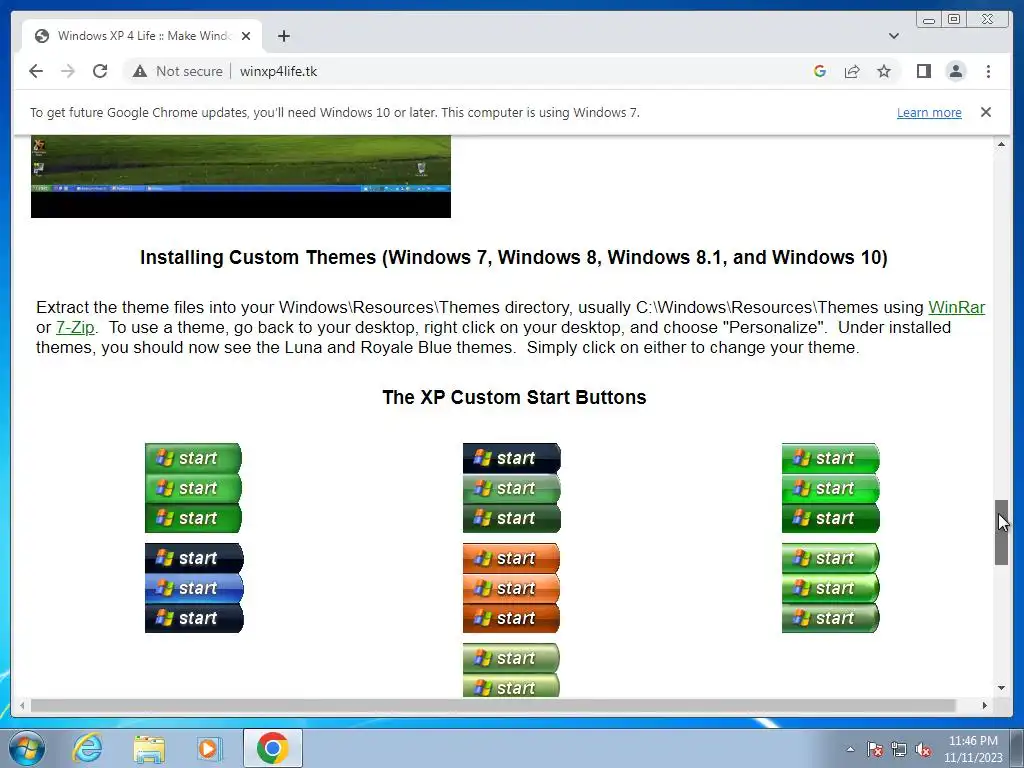Open the Windows Start menu orb
This screenshot has width=1024, height=768.
(27, 748)
